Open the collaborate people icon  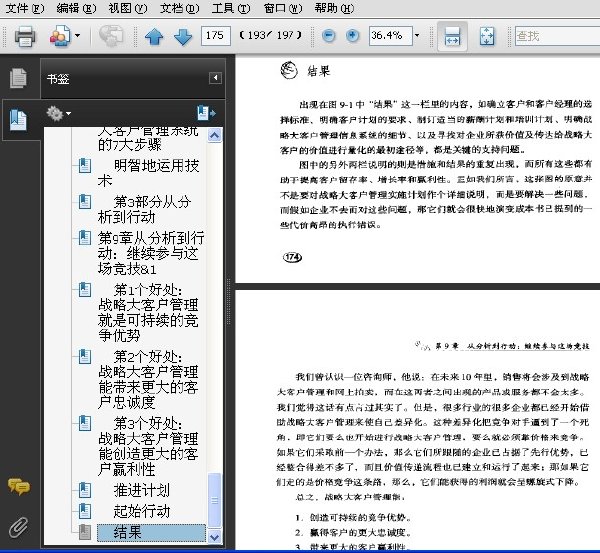(60, 36)
